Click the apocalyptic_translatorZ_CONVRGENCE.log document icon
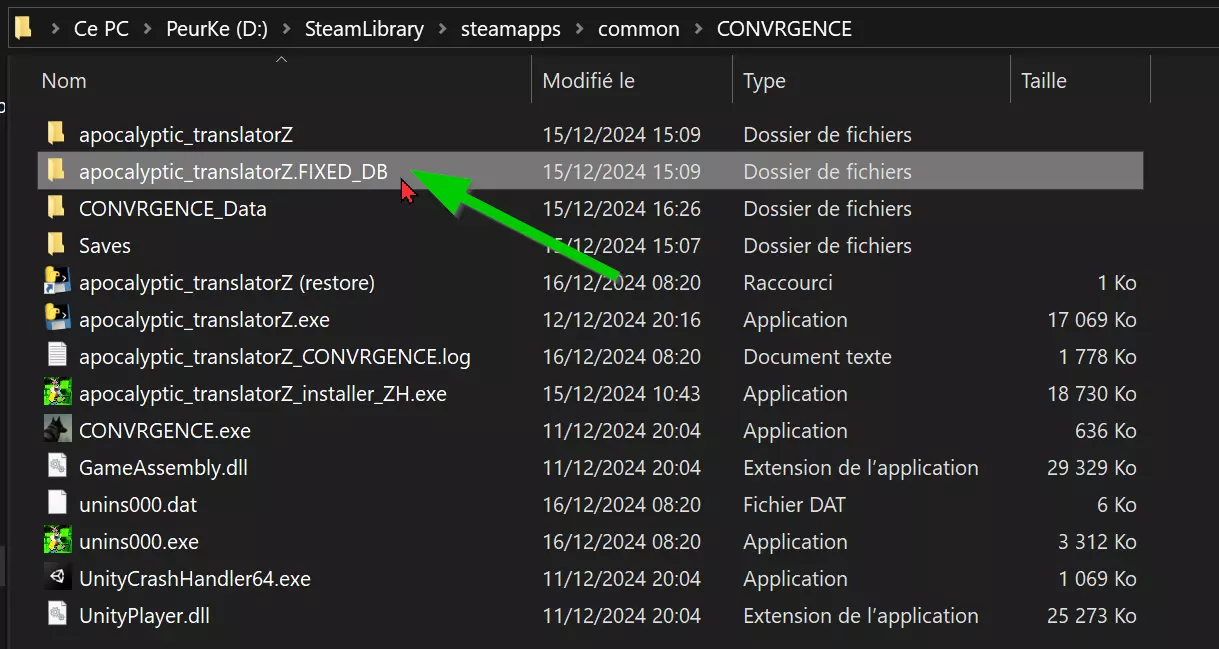This screenshot has height=649, width=1219. pyautogui.click(x=57, y=356)
